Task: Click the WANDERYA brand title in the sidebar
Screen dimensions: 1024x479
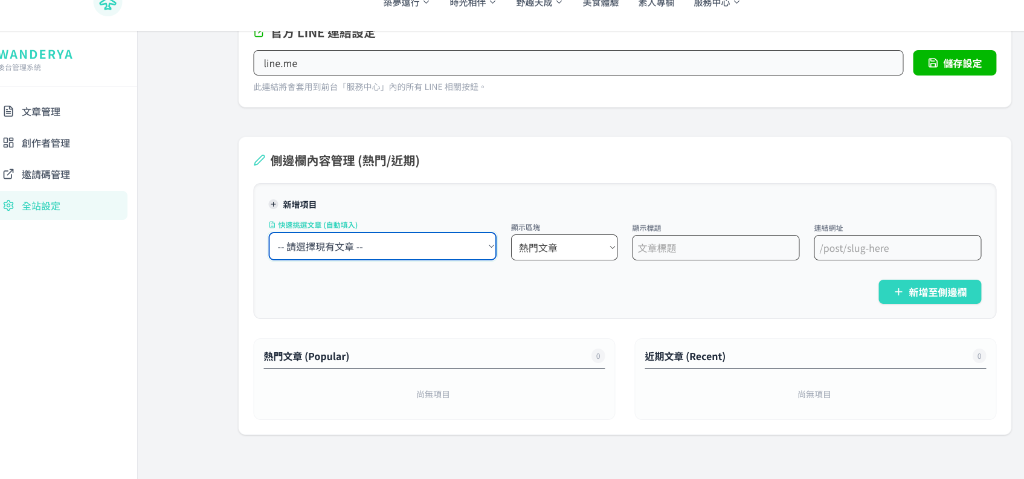Action: [x=37, y=54]
